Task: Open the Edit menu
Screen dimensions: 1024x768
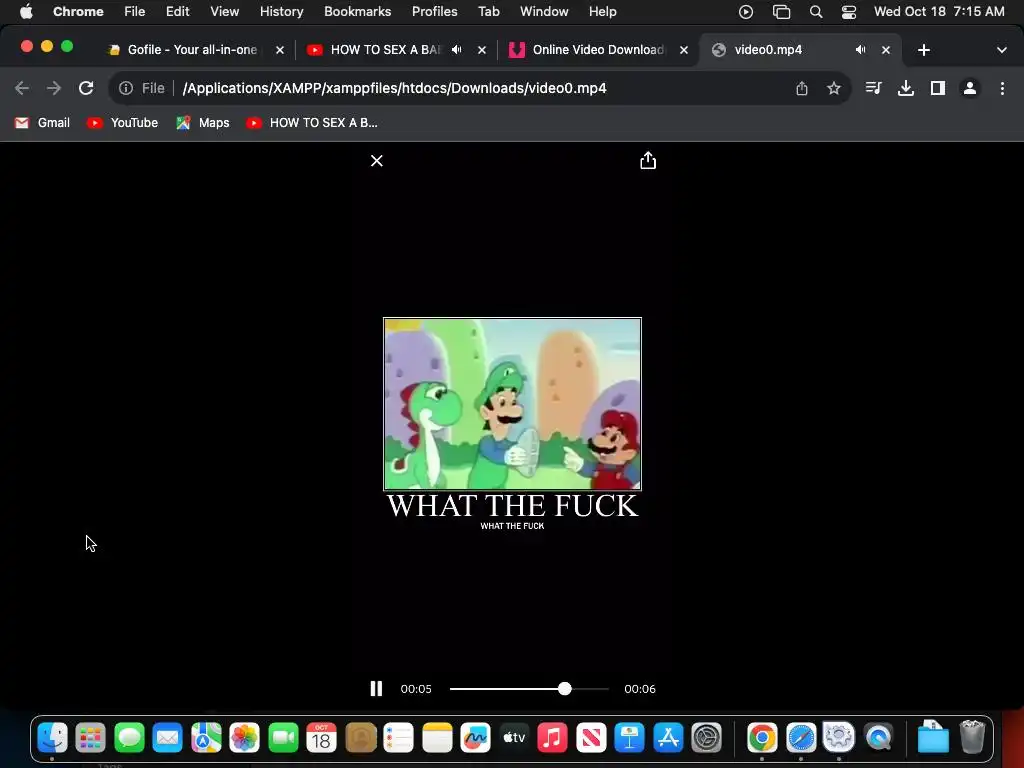Action: pos(178,12)
